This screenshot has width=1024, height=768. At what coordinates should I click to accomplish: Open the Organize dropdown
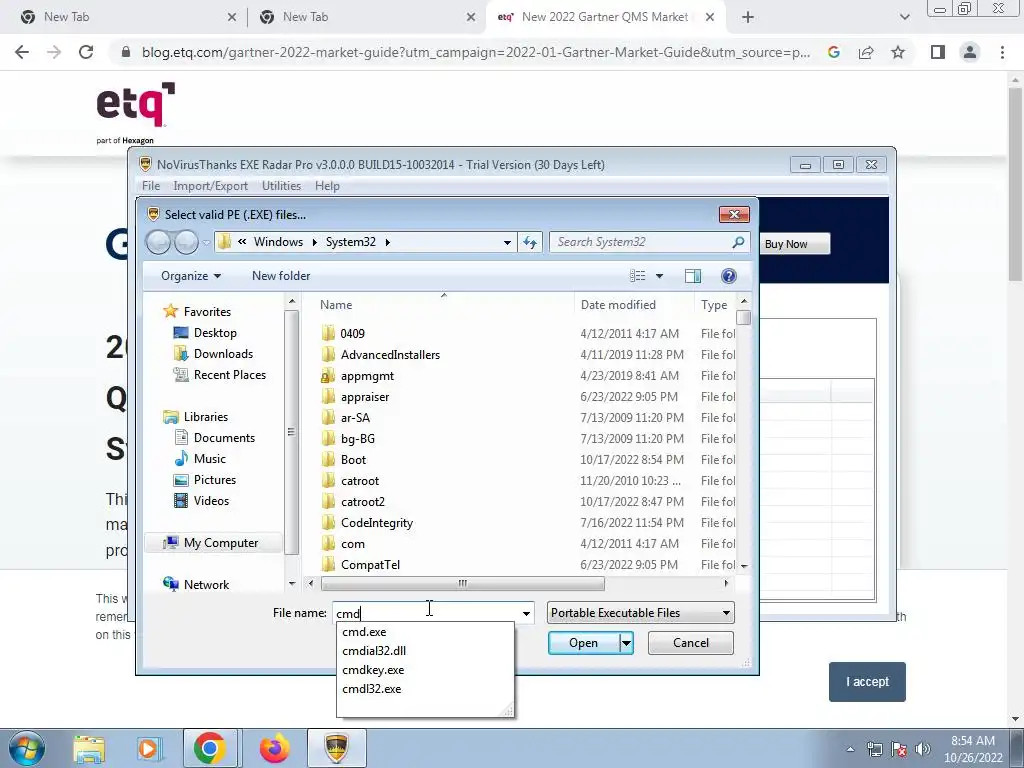(191, 276)
